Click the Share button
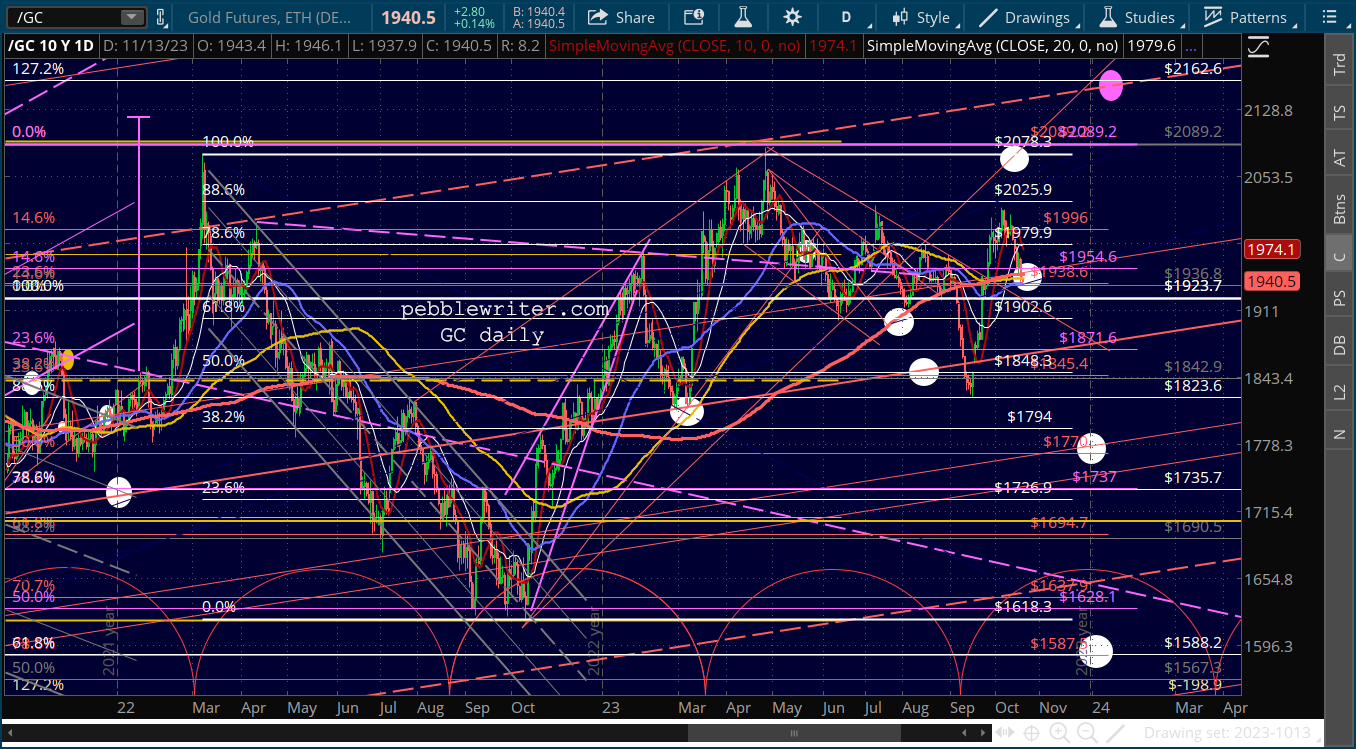 [x=621, y=17]
